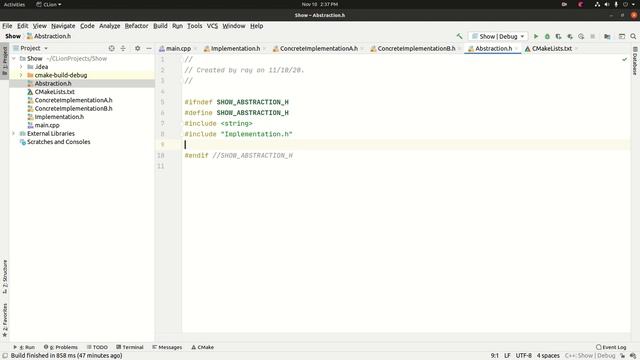This screenshot has height=360, width=640.
Task: Click line 7 #include <string> in editor
Action: [x=218, y=123]
